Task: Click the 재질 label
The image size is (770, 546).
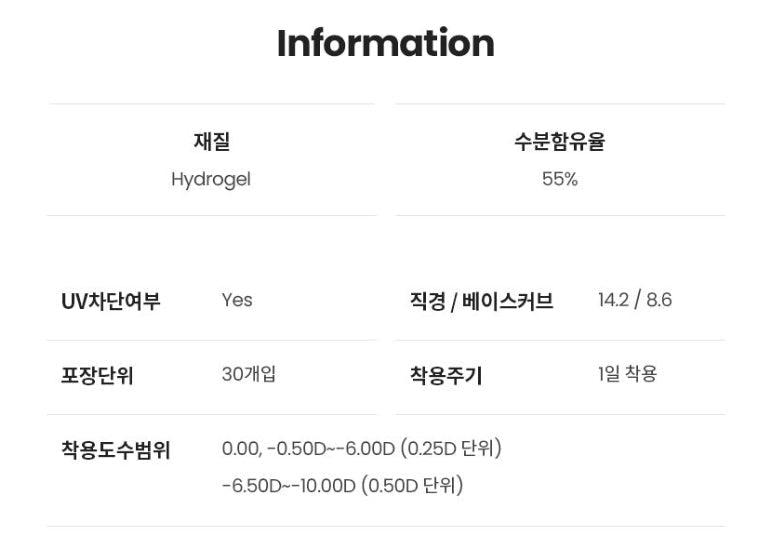Action: (211, 142)
